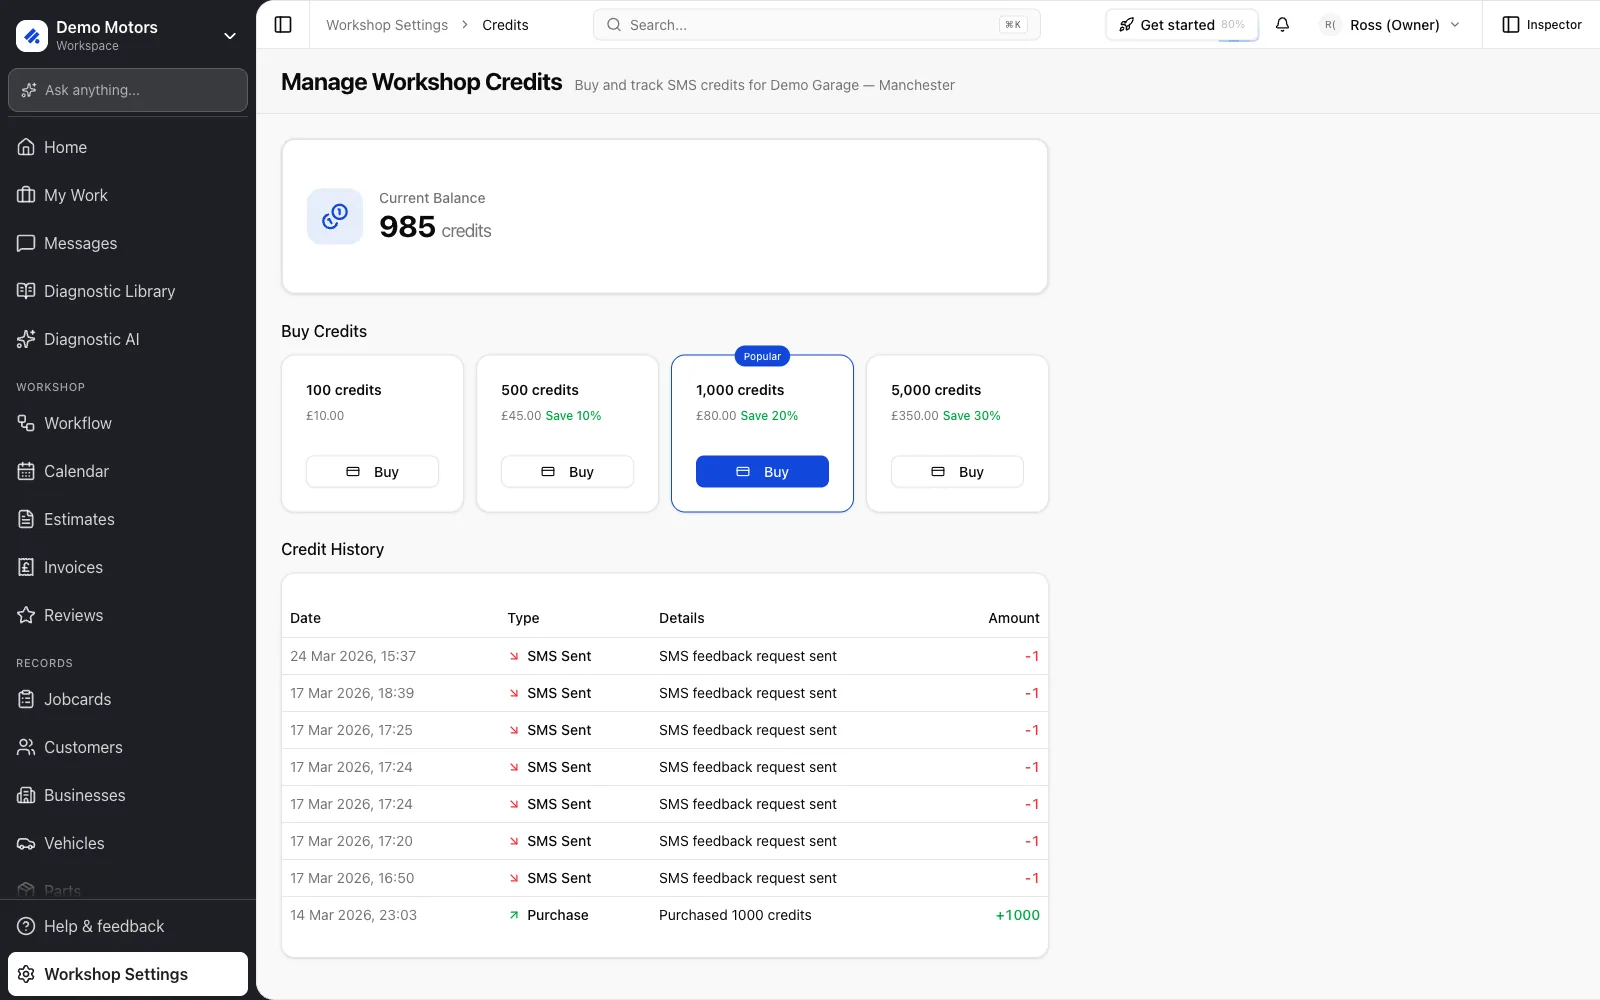Open the Diagnostic Library
Viewport: 1600px width, 1000px height.
[x=128, y=291]
